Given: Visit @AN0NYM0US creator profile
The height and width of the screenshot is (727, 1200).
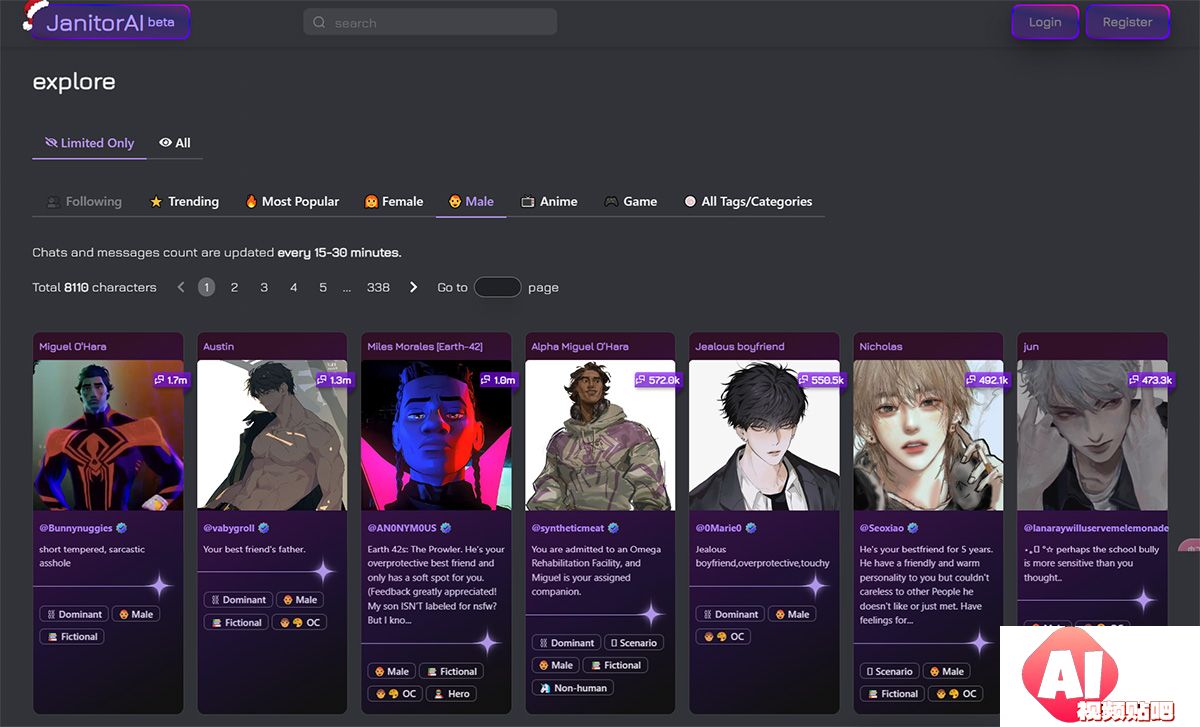Looking at the screenshot, I should (x=403, y=527).
